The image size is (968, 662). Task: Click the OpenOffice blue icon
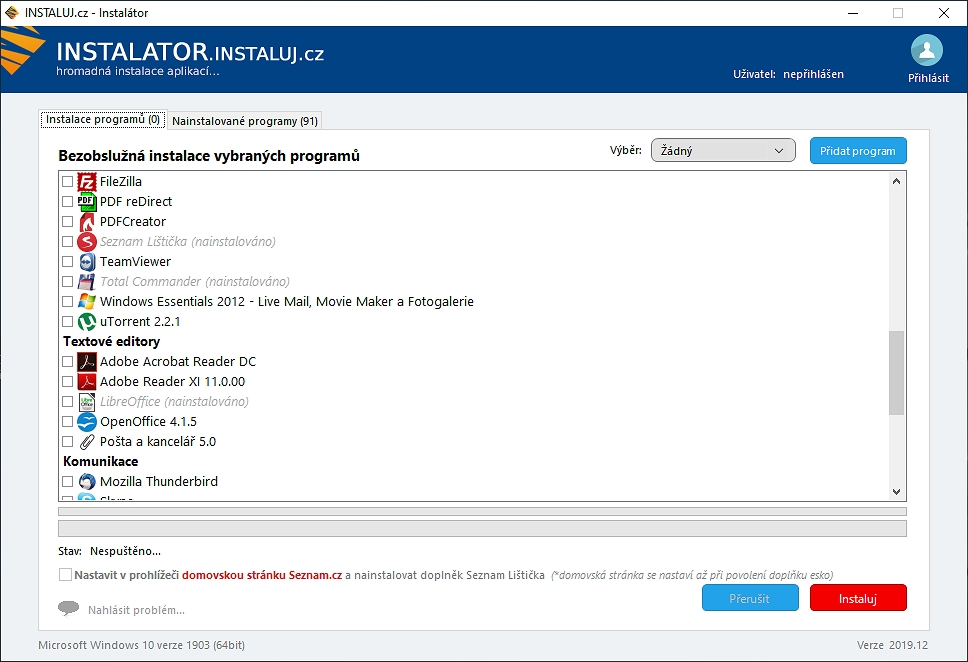(87, 422)
